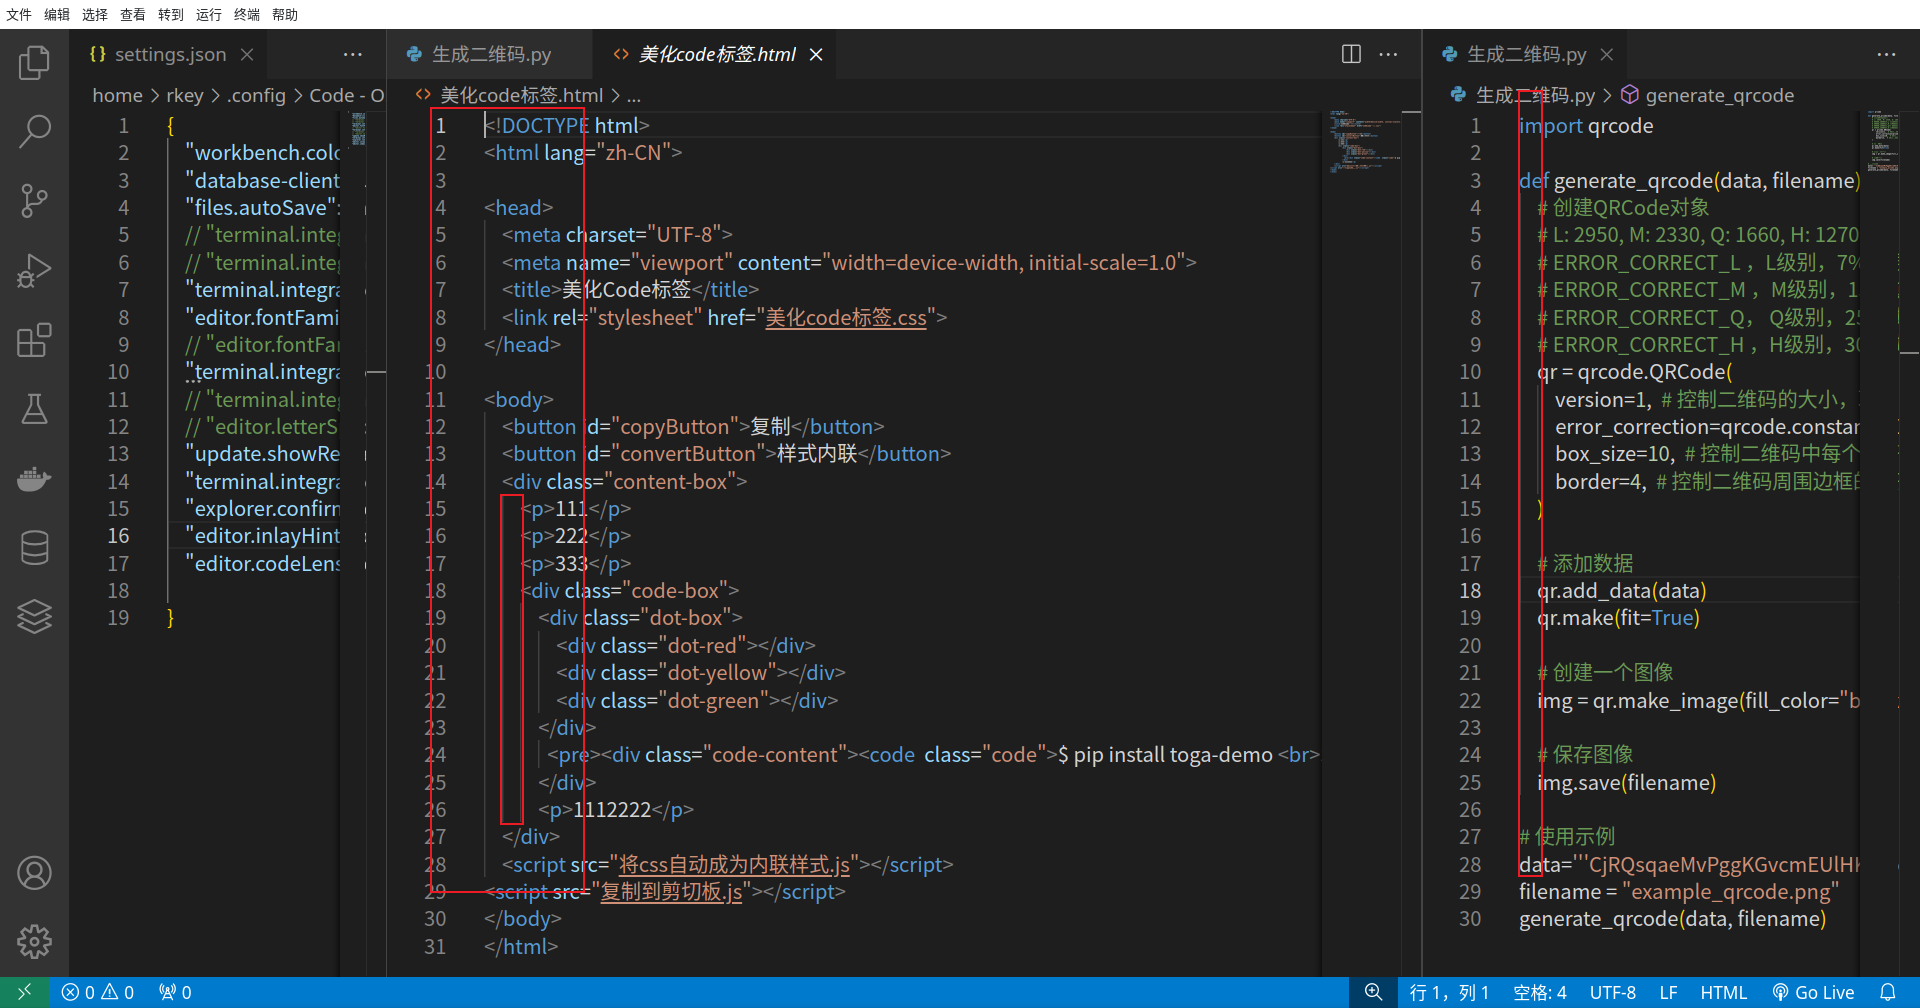This screenshot has width=1920, height=1008.
Task: Click the '...' breadcrumb in html editor
Action: tap(634, 95)
